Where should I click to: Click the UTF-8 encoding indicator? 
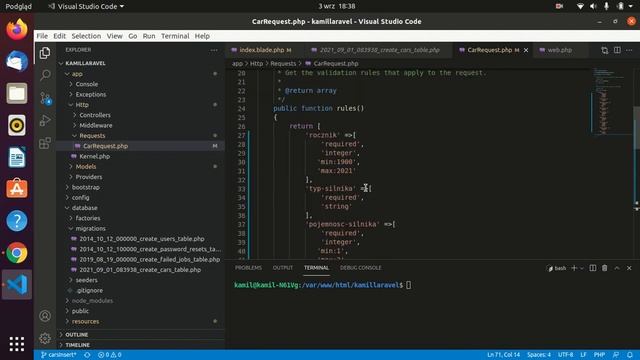click(x=565, y=355)
